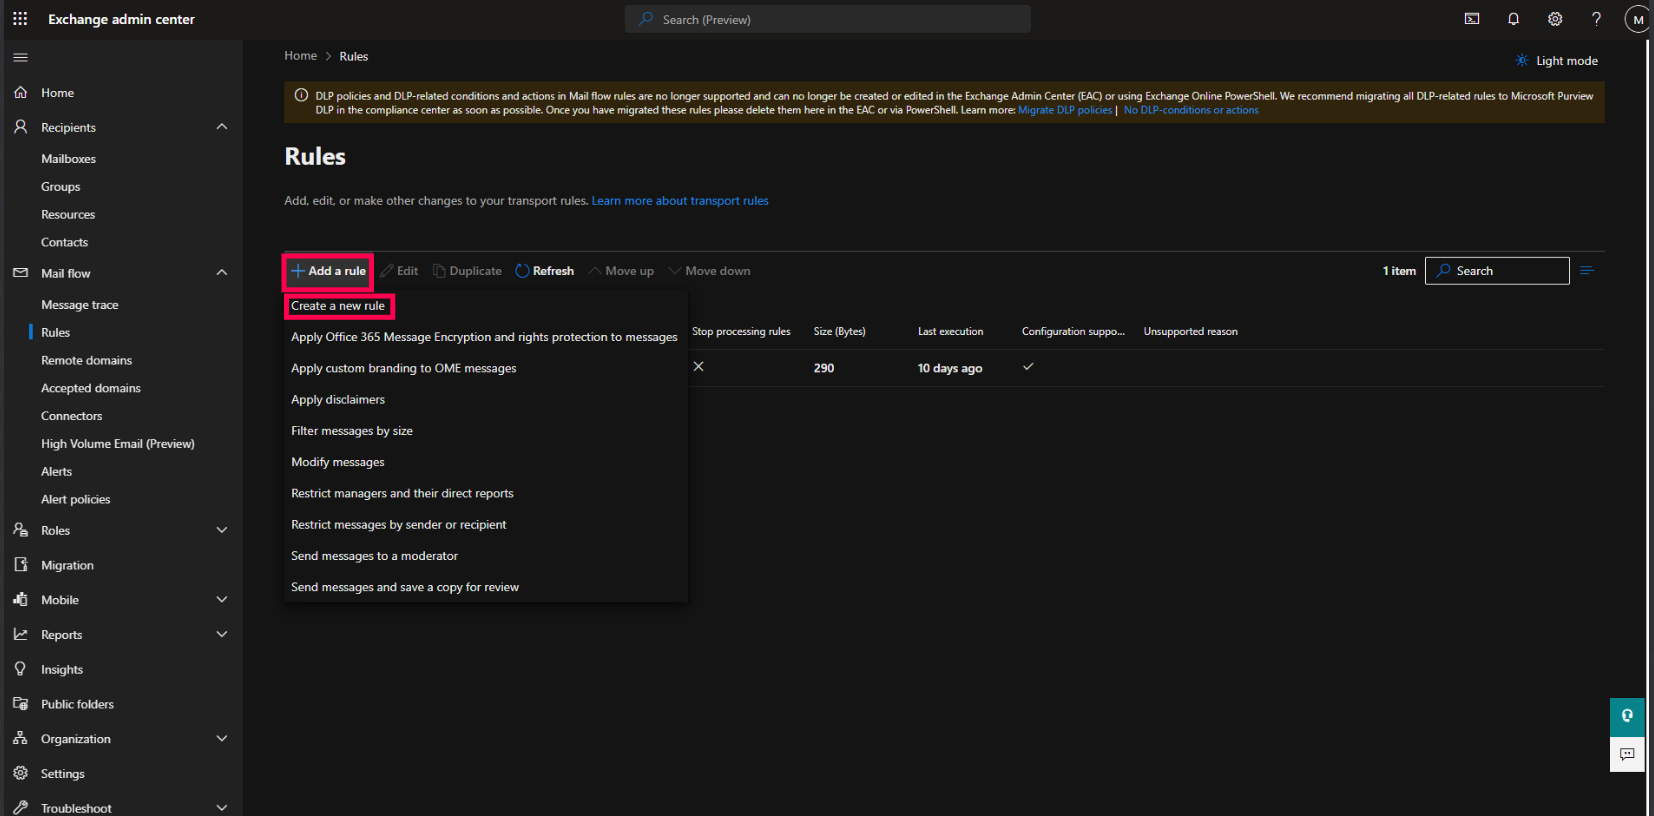Viewport: 1654px width, 816px height.
Task: Switch to Light mode
Action: coord(1557,61)
